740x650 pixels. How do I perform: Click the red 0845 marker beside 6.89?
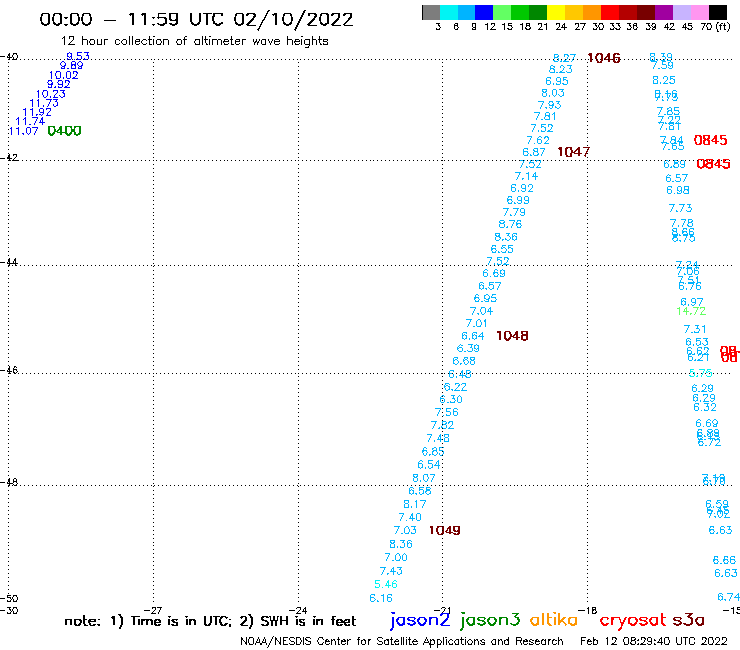click(713, 164)
